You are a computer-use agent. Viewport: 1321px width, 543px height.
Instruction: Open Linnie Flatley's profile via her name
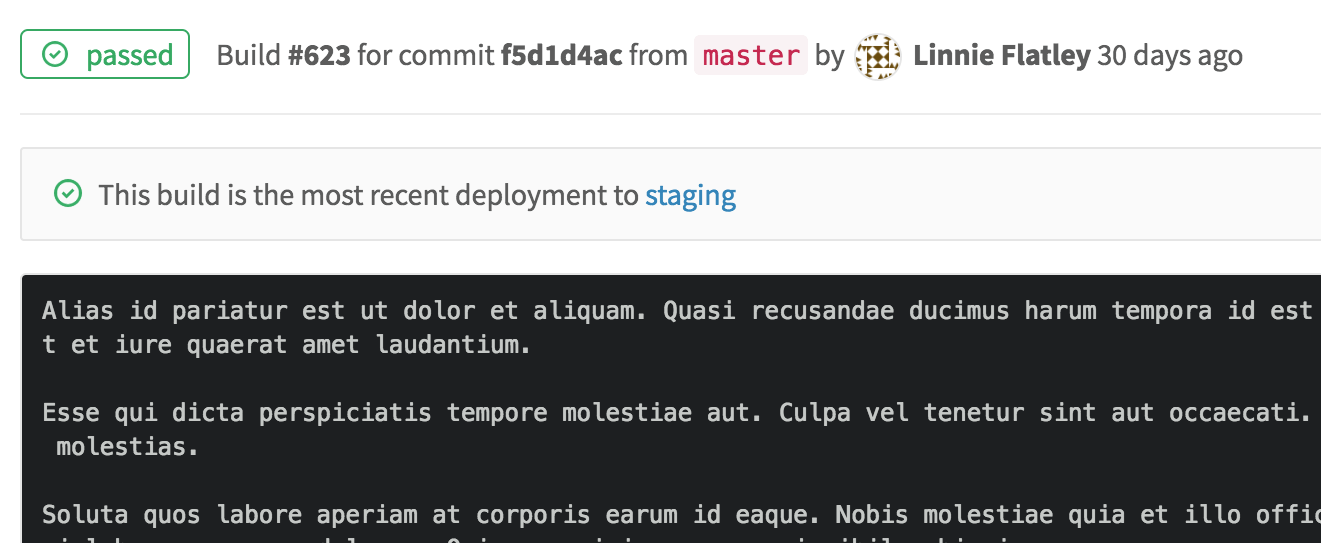1001,55
